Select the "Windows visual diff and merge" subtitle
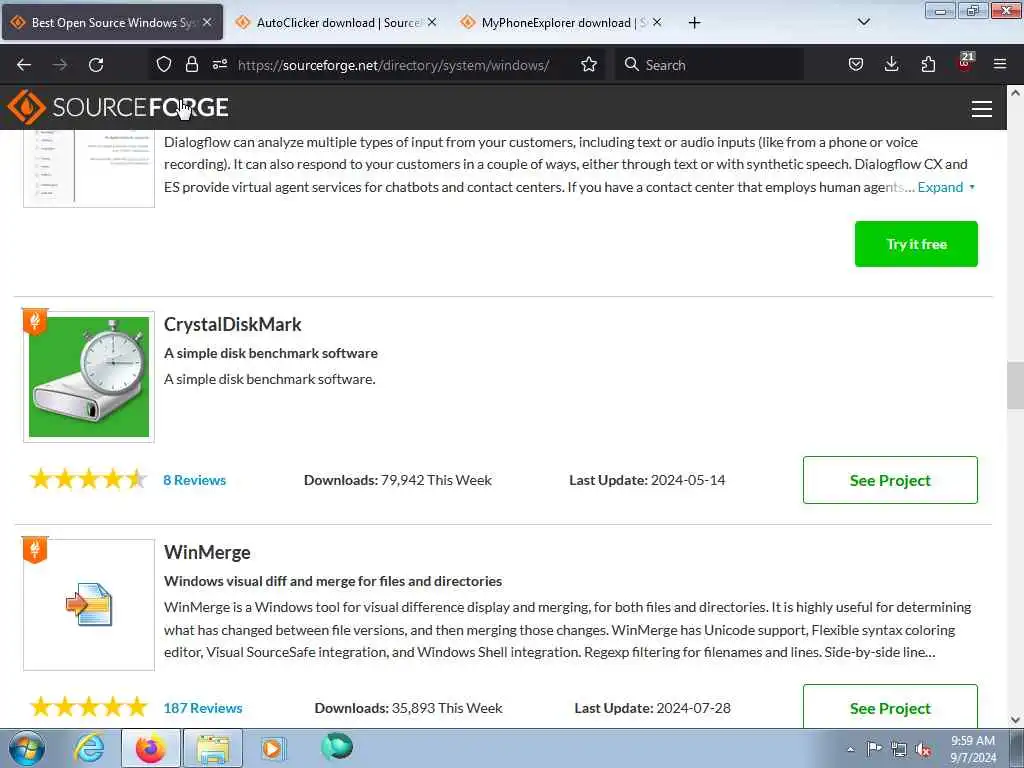This screenshot has width=1024, height=768. (332, 581)
